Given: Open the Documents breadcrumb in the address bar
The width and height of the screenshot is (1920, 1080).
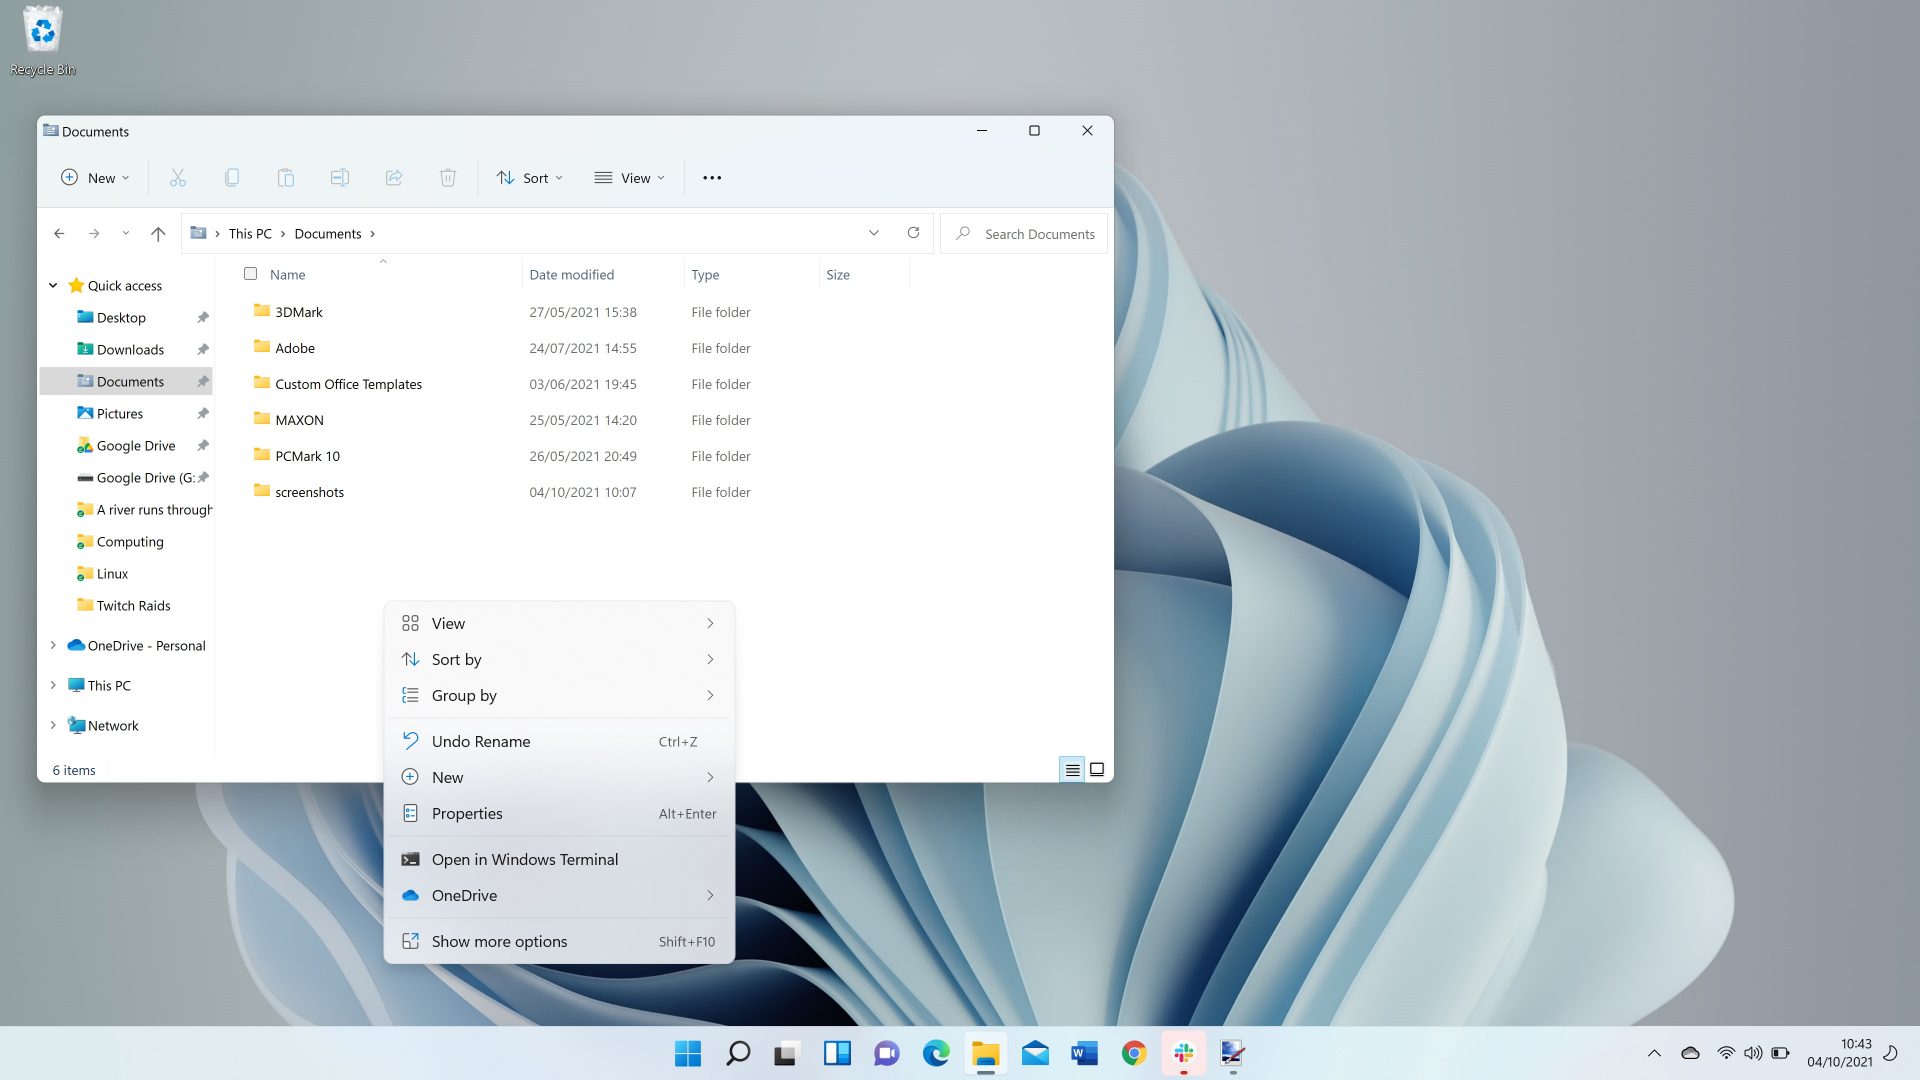Looking at the screenshot, I should pos(328,233).
